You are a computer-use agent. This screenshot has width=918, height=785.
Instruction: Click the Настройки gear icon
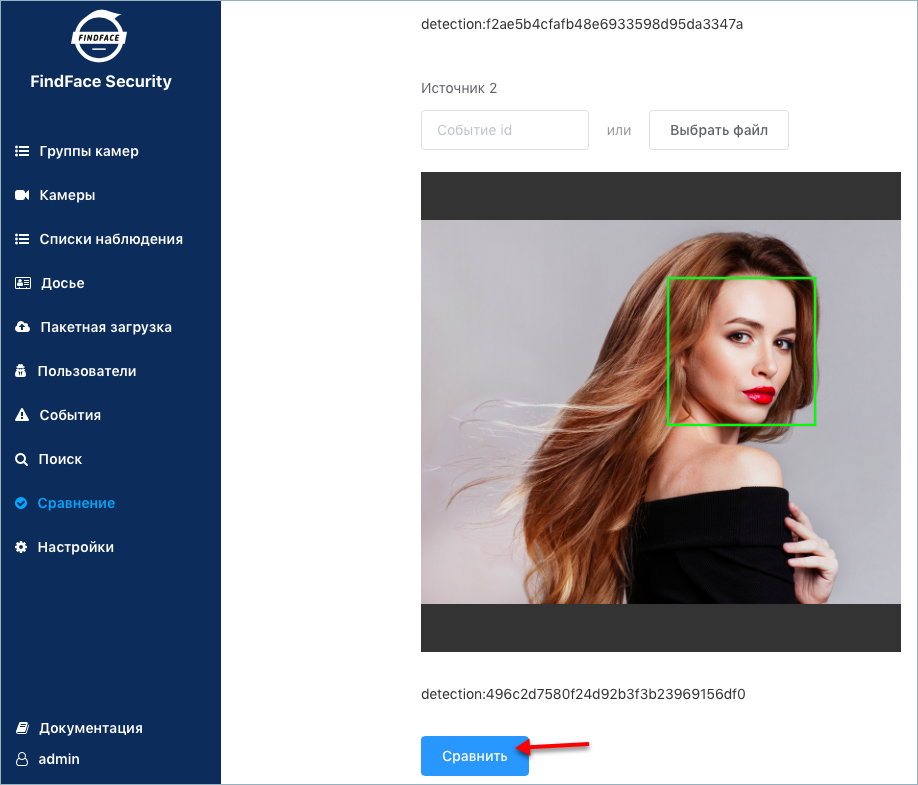[21, 547]
